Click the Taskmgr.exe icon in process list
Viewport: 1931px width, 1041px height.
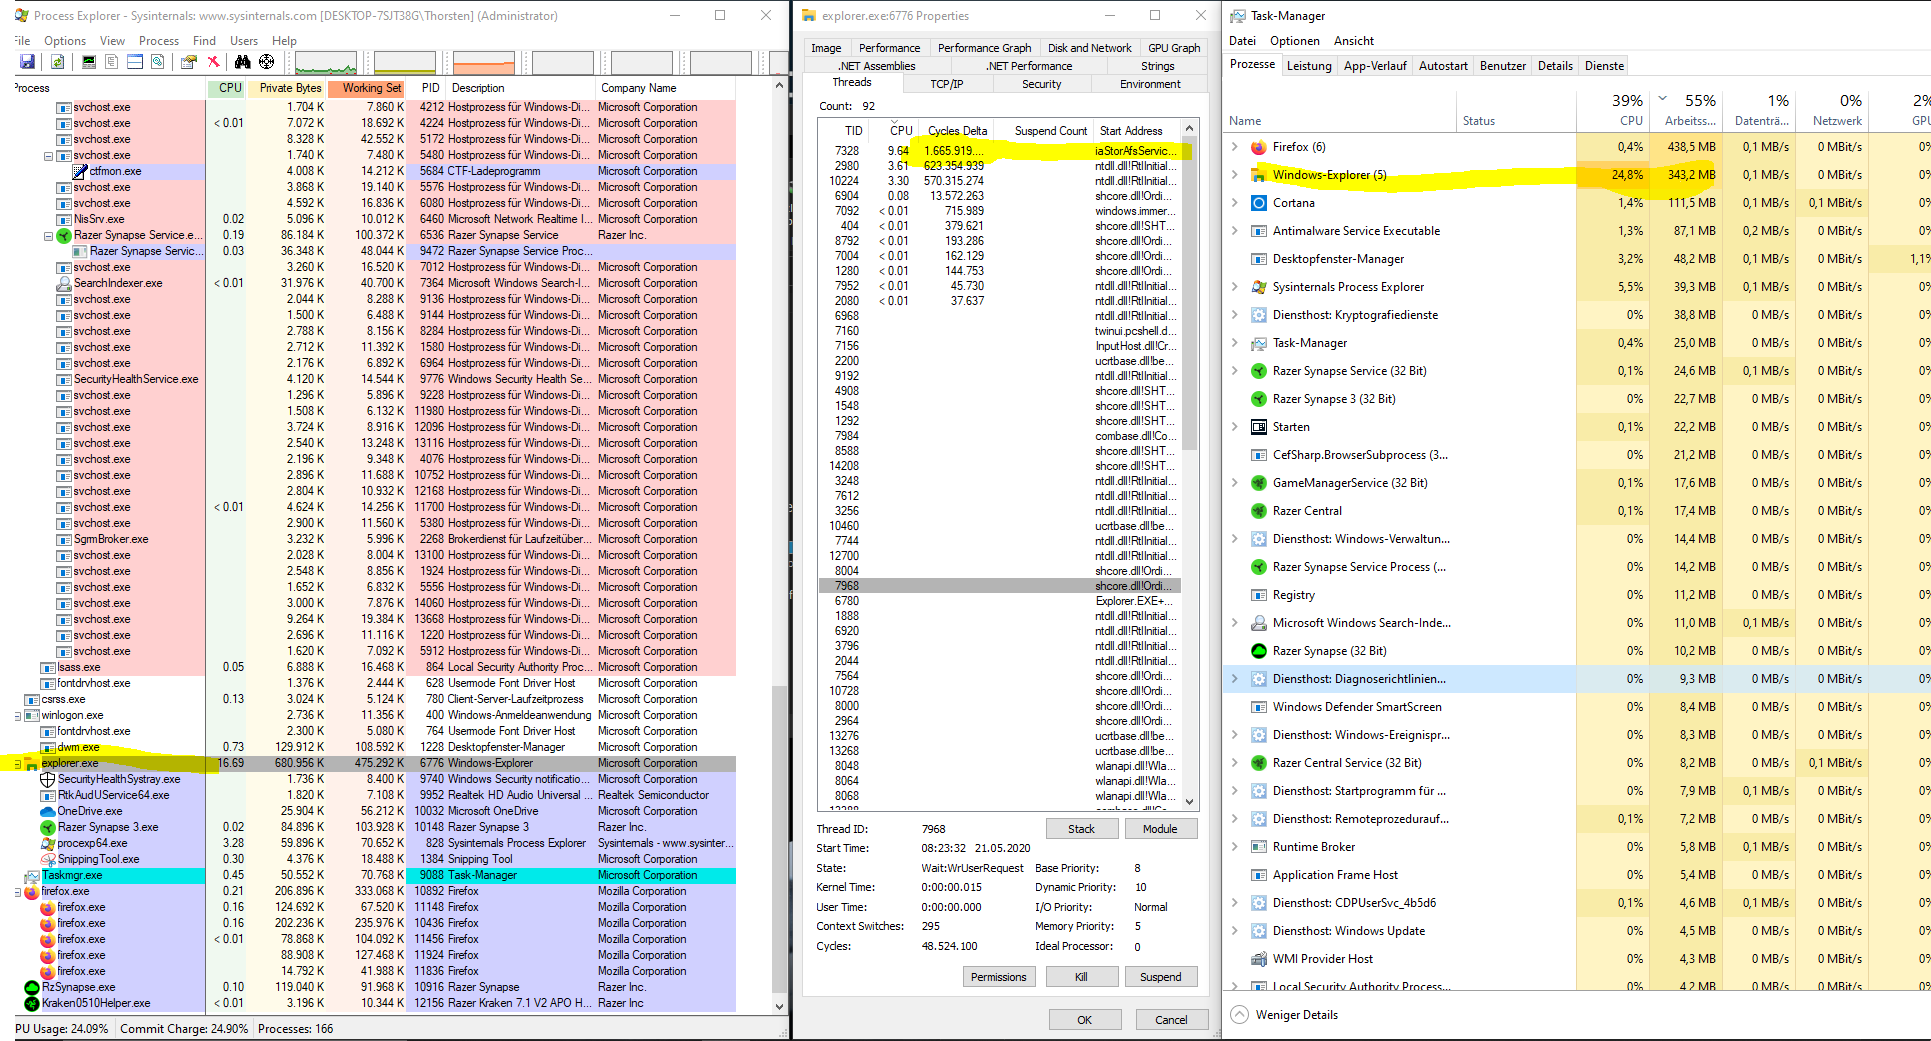pyautogui.click(x=31, y=876)
